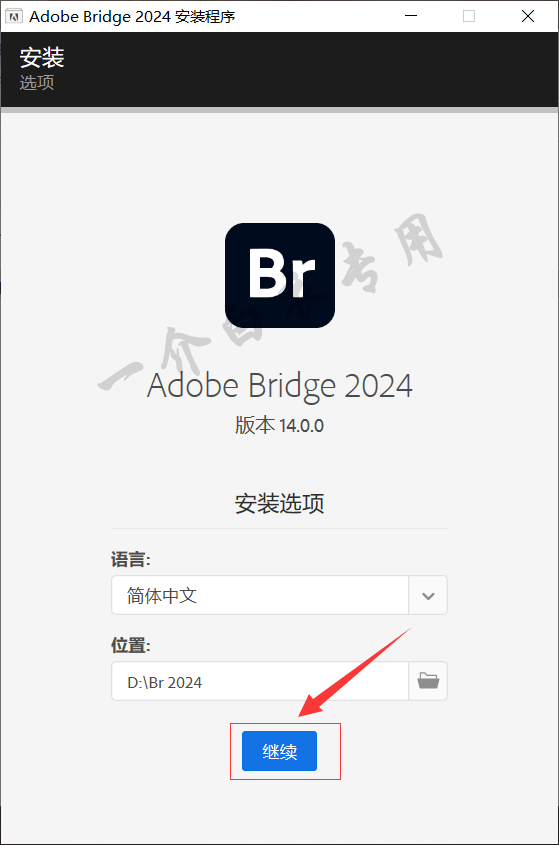Image resolution: width=559 pixels, height=845 pixels.
Task: Open the folder browse icon for location
Action: point(428,681)
